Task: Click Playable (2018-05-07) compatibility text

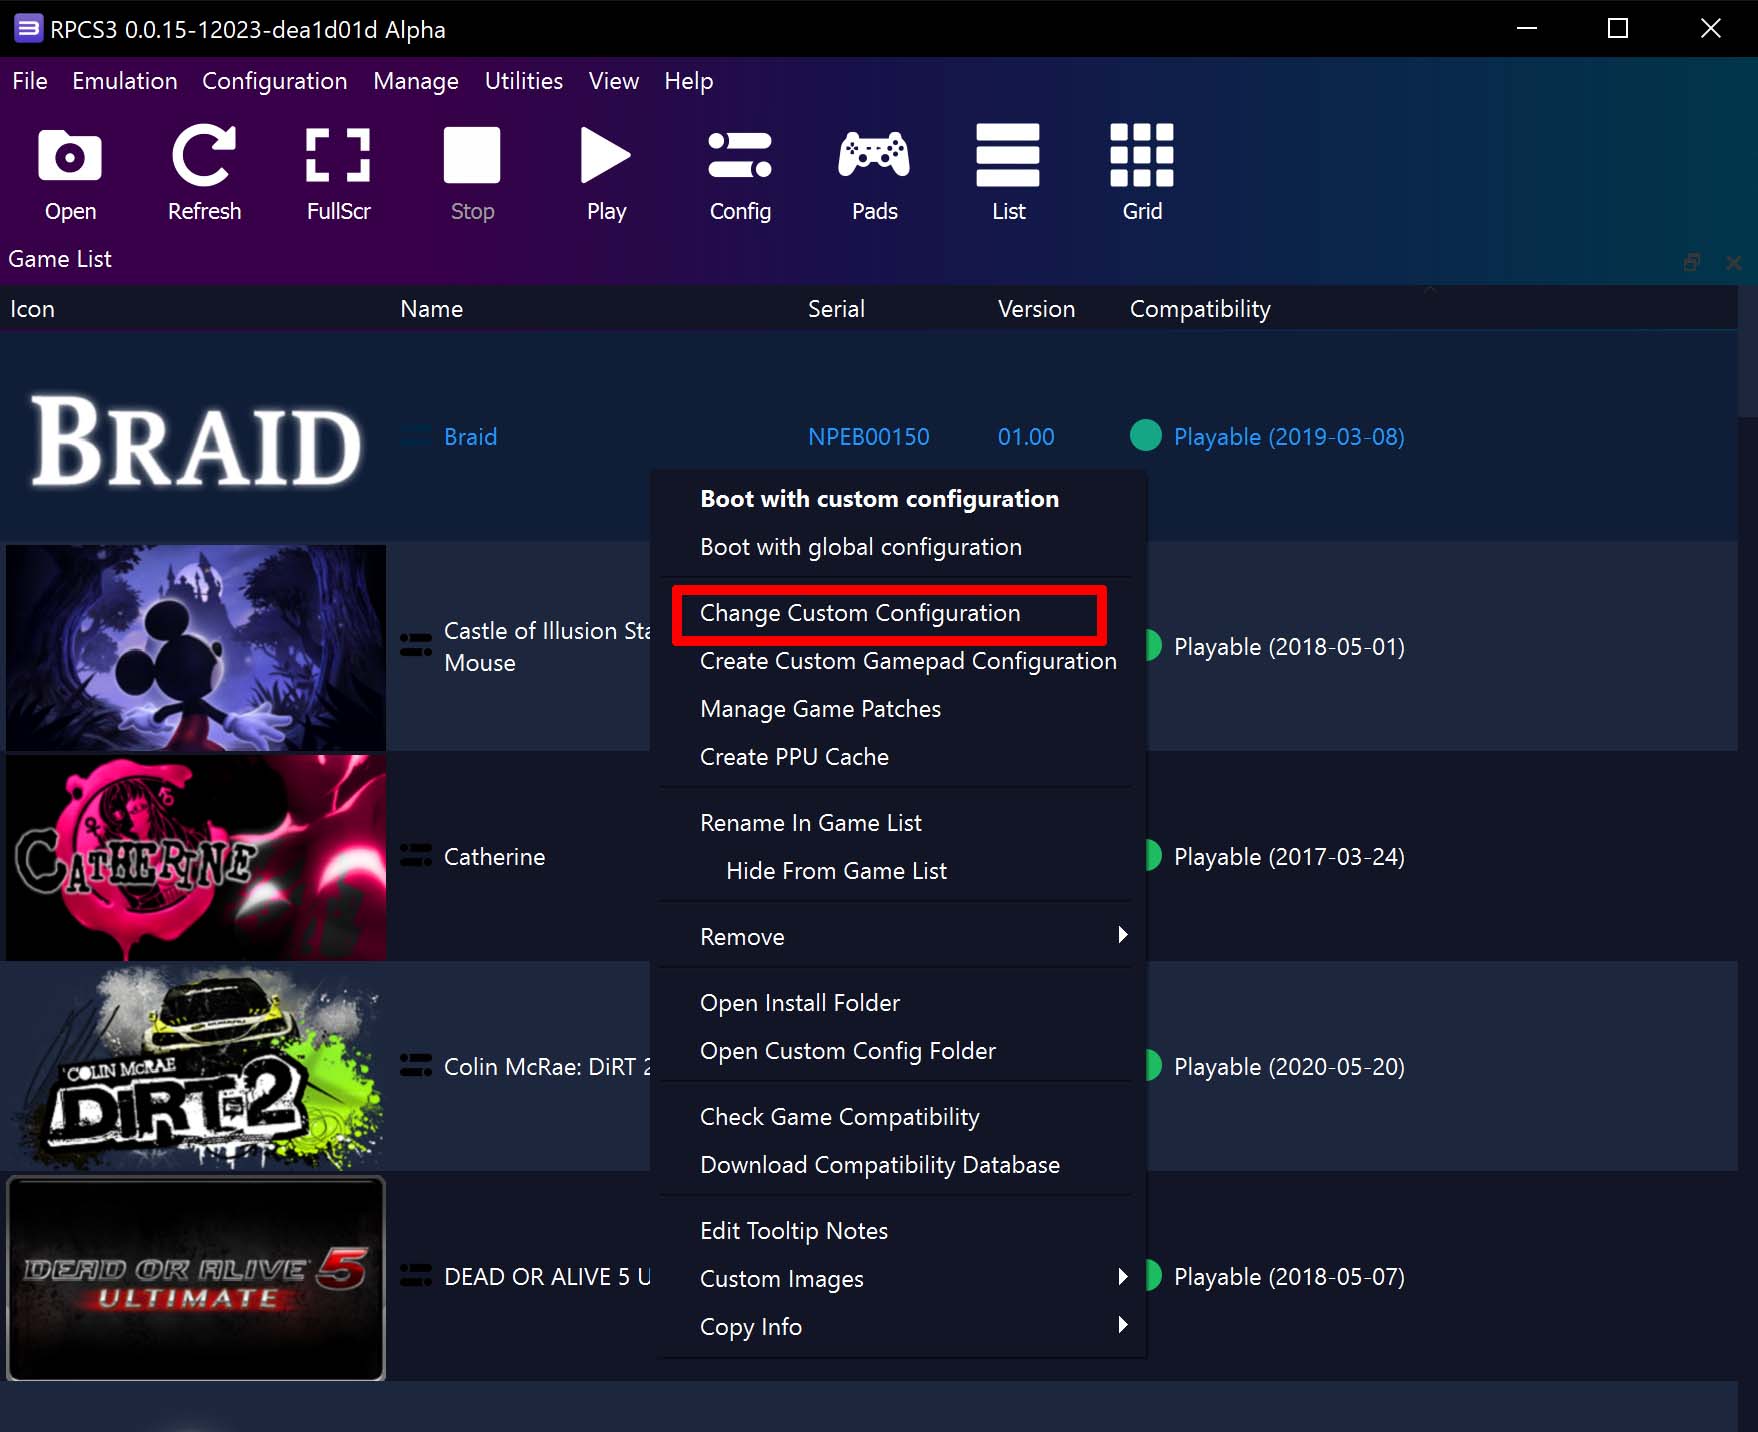Action: tap(1289, 1277)
